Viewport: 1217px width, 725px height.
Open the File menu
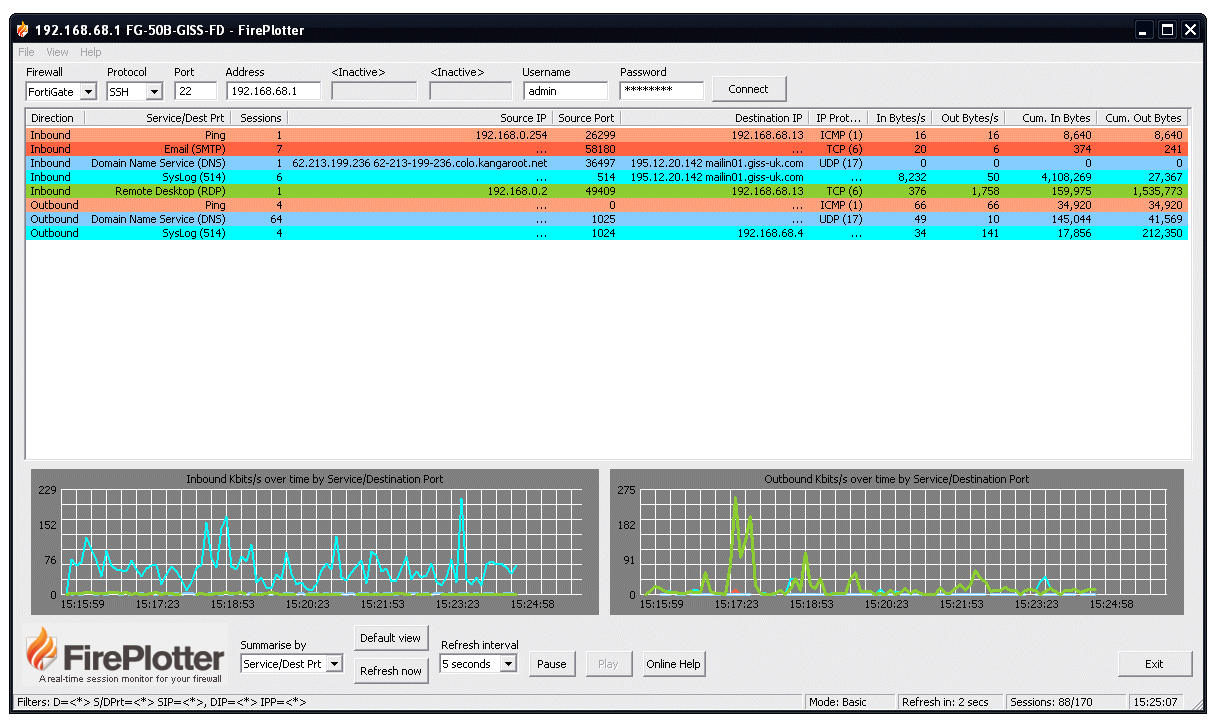pos(25,52)
